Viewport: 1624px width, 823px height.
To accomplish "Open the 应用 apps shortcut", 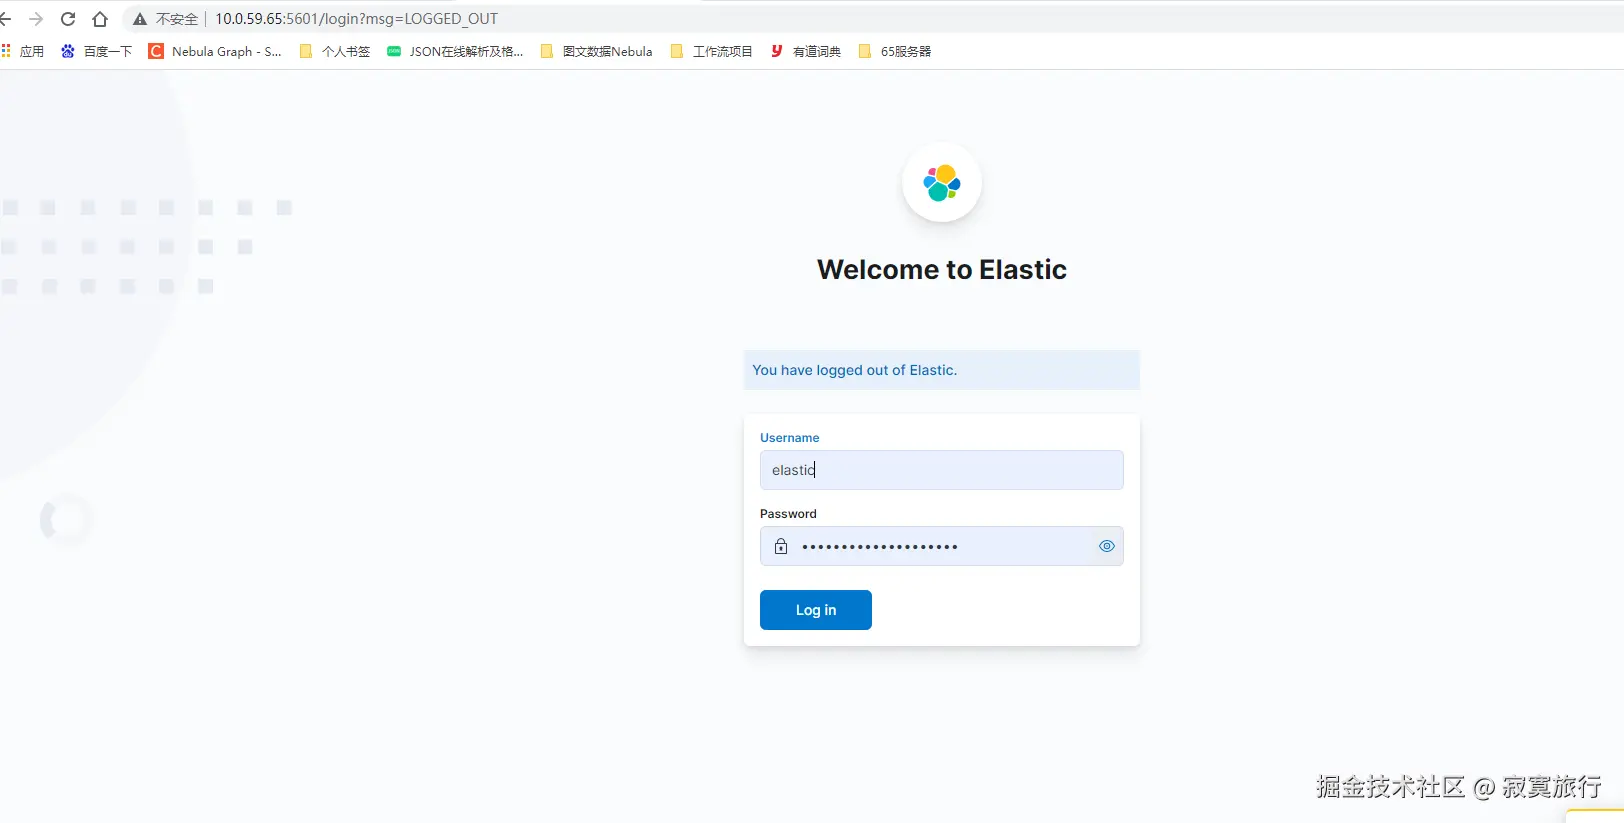I will point(22,51).
